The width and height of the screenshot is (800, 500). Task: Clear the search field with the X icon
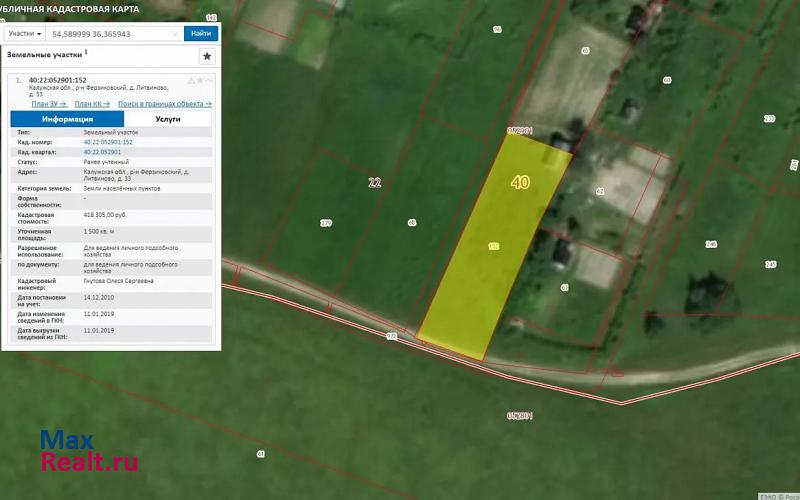coord(175,33)
